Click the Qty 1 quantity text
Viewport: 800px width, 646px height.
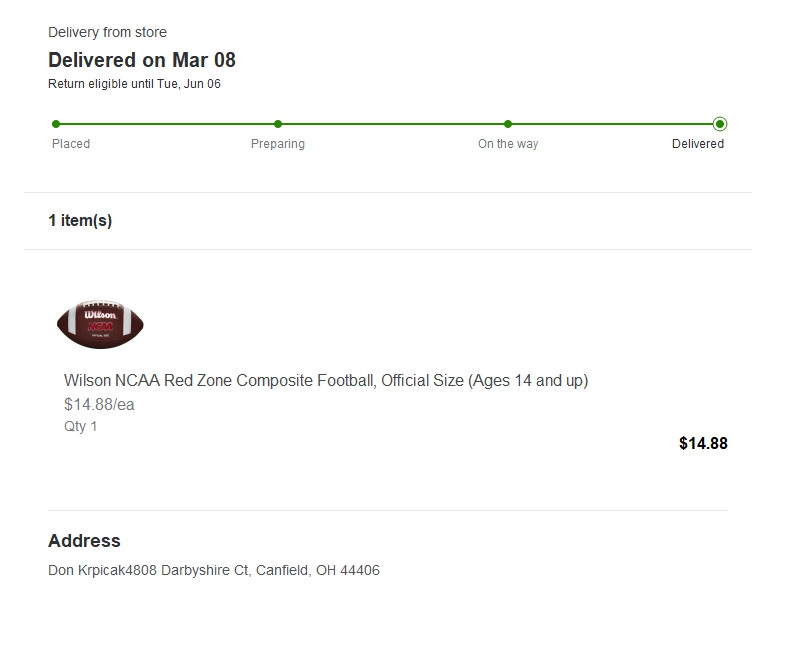81,426
